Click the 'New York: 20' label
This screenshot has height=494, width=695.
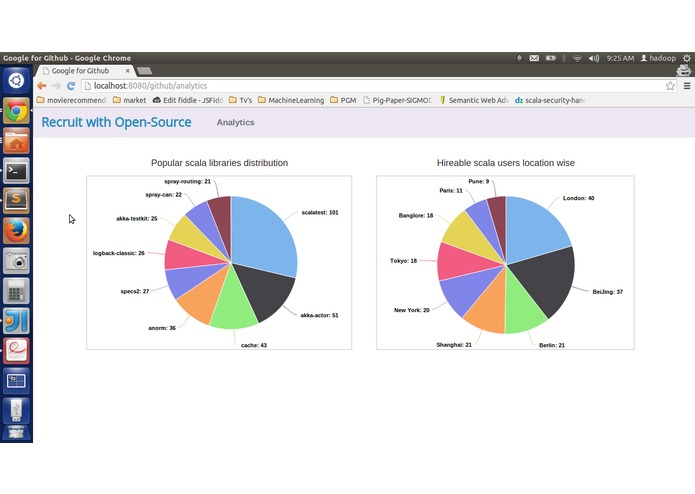(x=412, y=310)
